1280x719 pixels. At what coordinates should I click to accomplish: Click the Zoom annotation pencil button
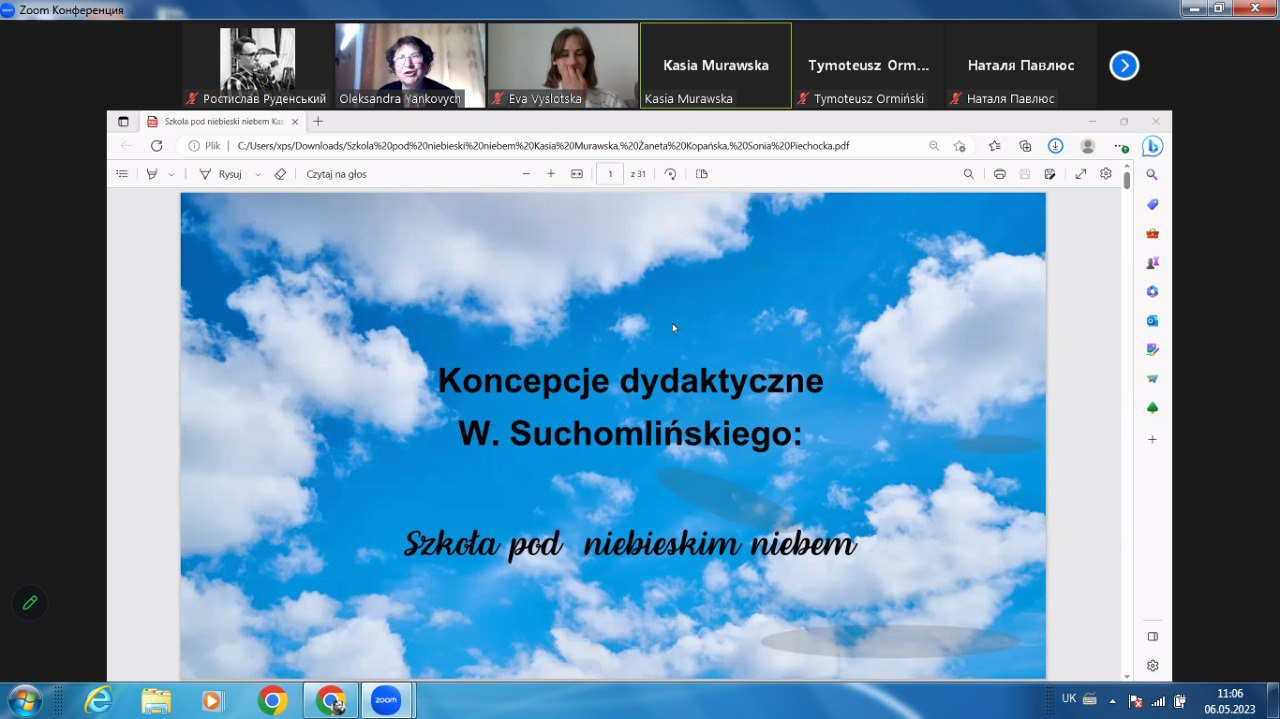[x=30, y=602]
